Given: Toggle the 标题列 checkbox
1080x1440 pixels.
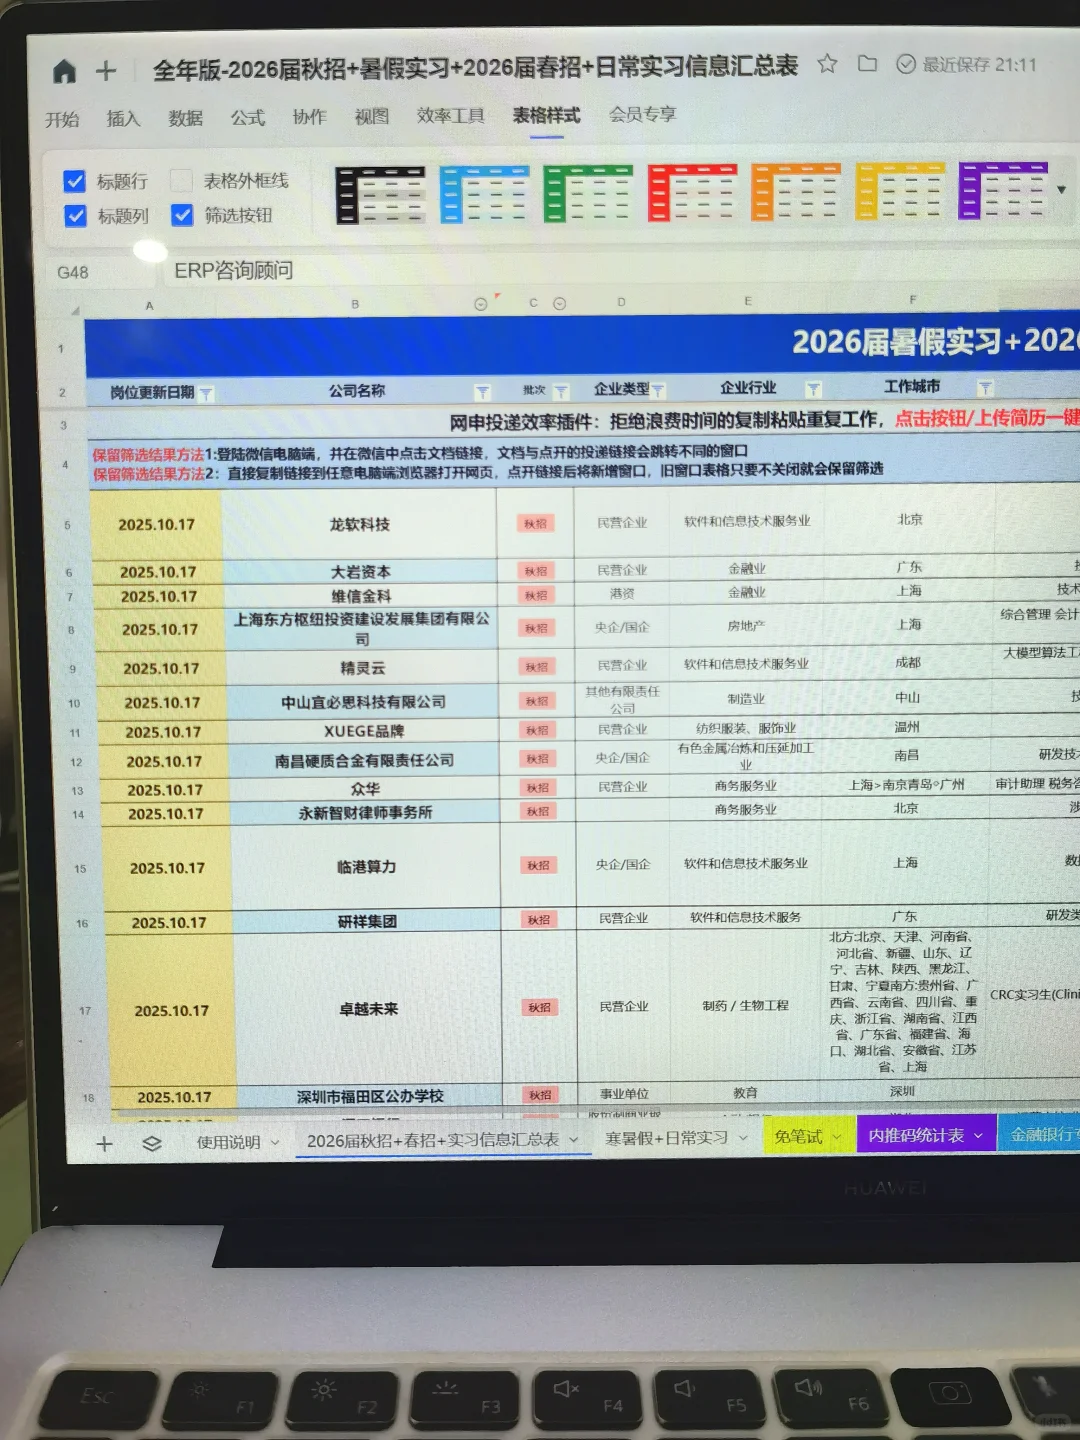Looking at the screenshot, I should pos(75,216).
